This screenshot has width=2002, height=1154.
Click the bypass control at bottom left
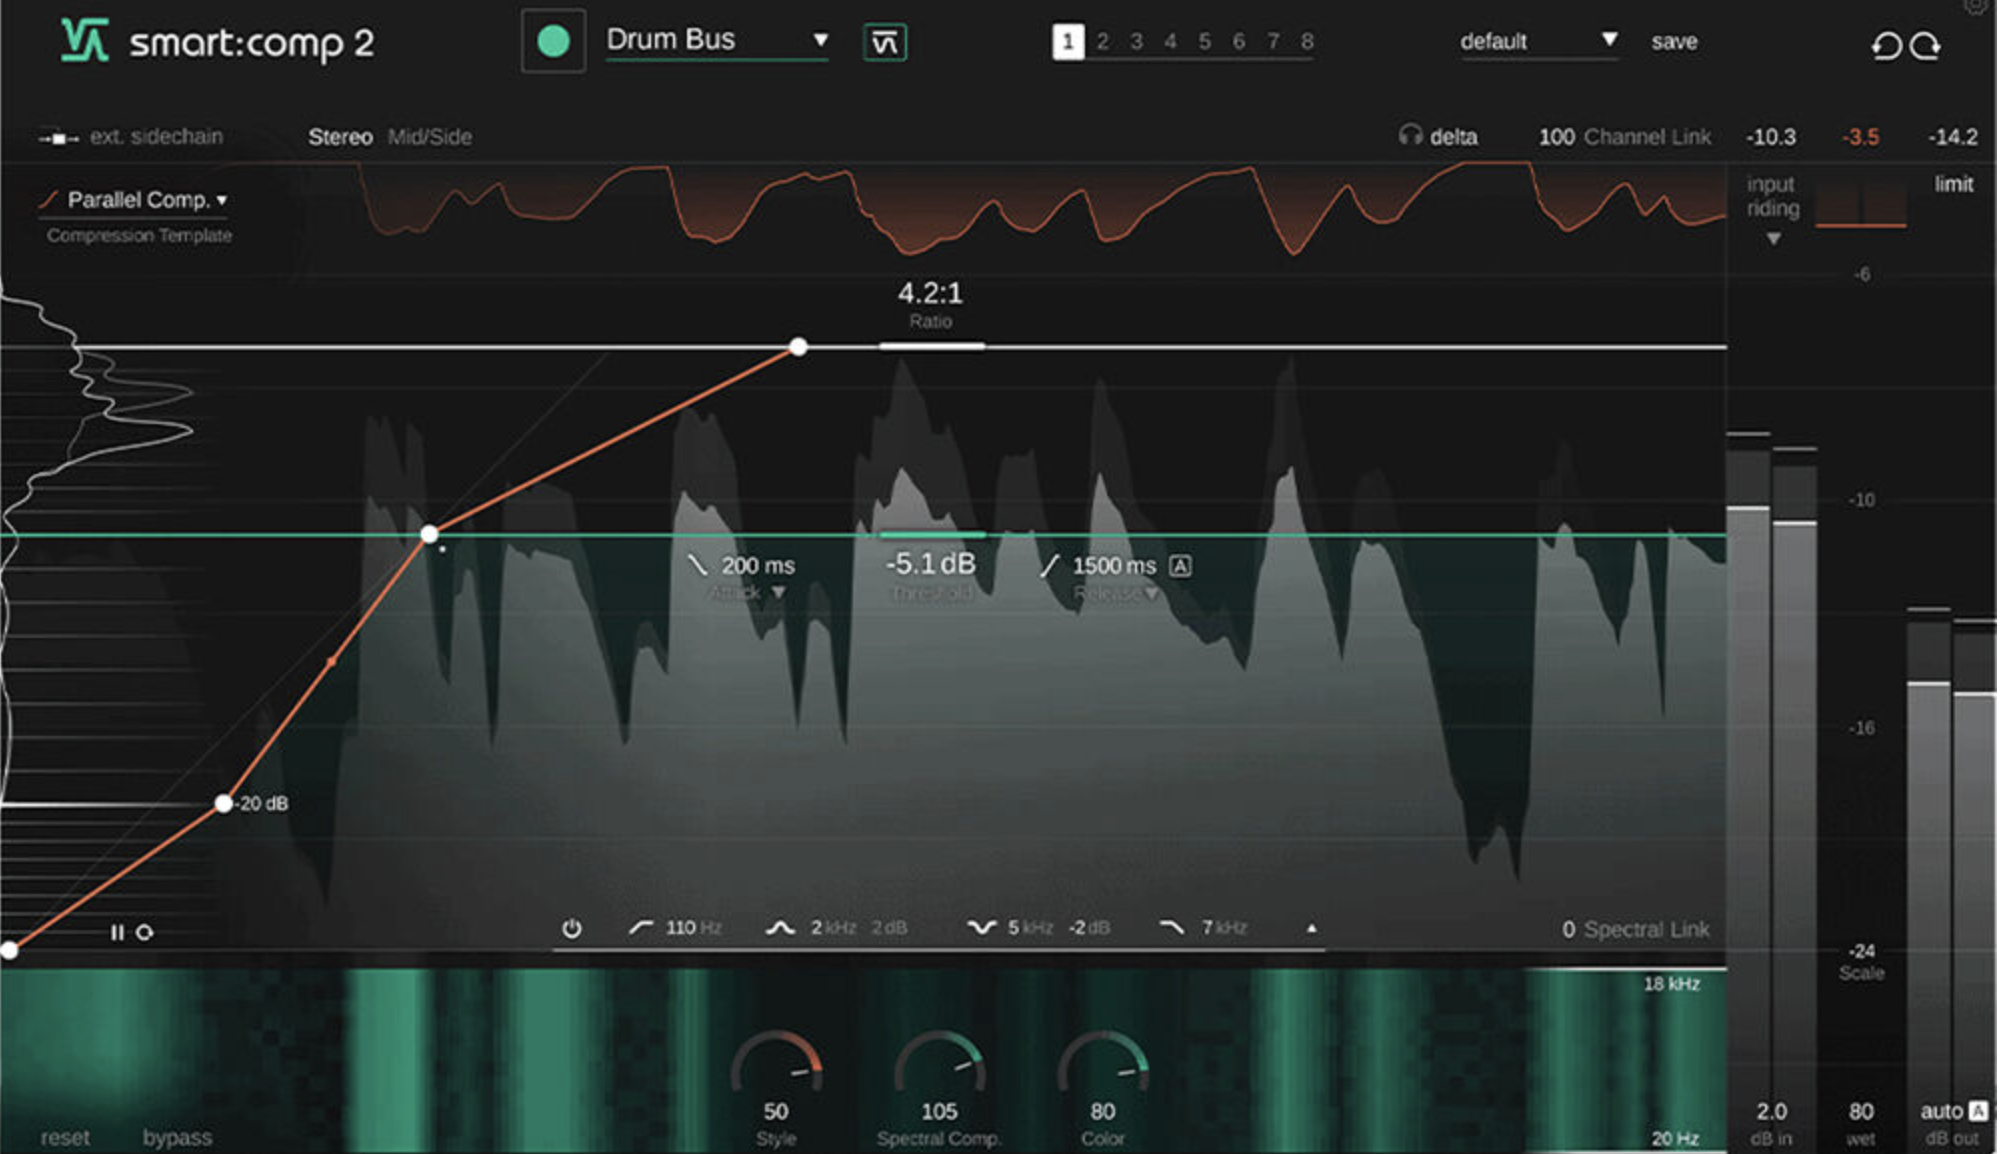click(178, 1137)
